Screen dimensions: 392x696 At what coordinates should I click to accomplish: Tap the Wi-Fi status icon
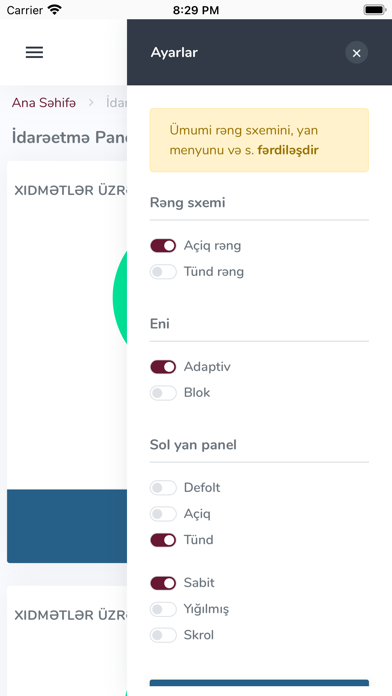(x=55, y=10)
